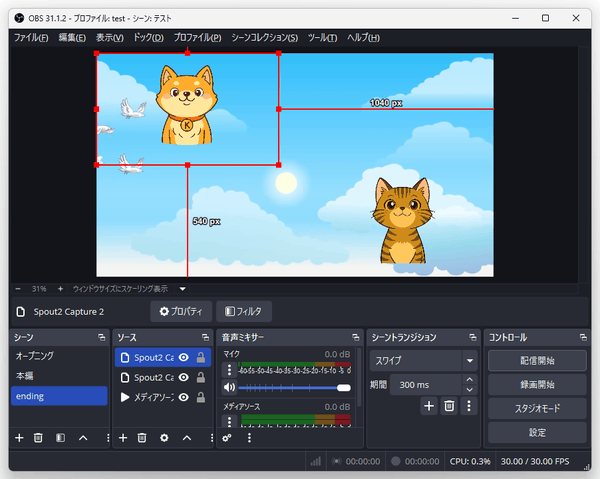Viewport: 600px width, 479px height.
Task: Open the ファイル(F) menu
Action: (31, 38)
